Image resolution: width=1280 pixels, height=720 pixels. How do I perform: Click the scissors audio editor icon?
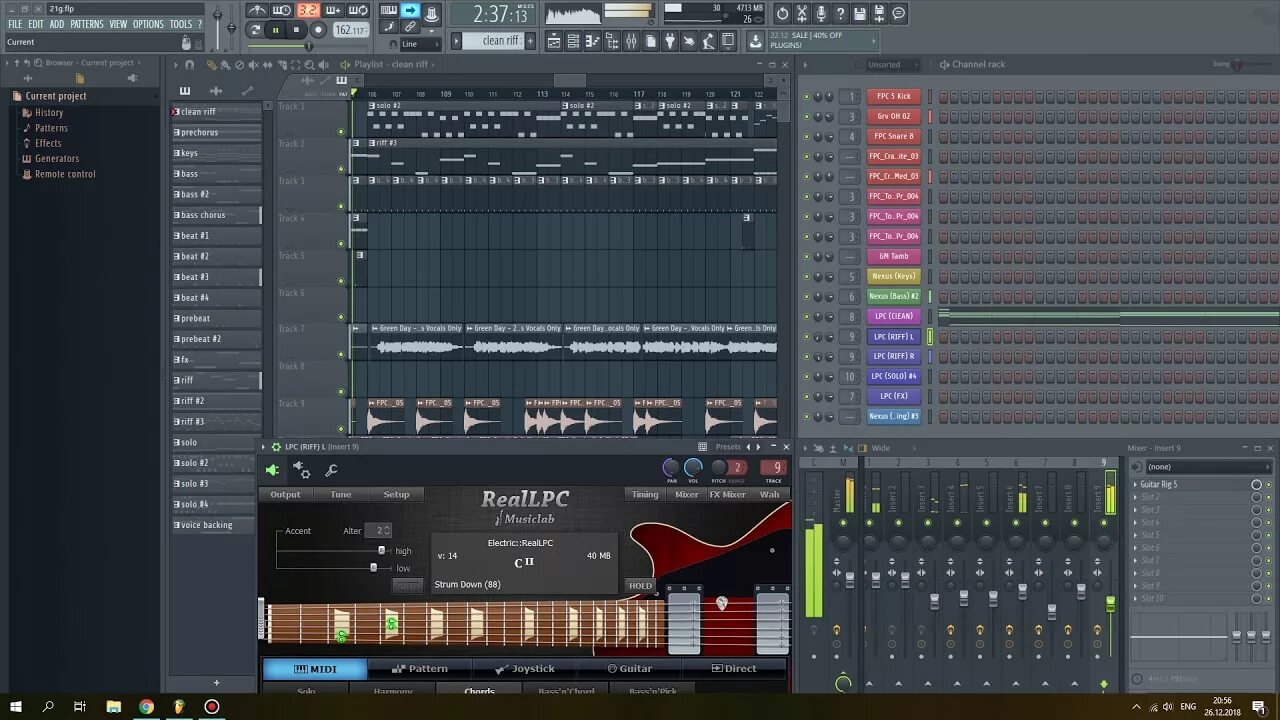point(801,14)
